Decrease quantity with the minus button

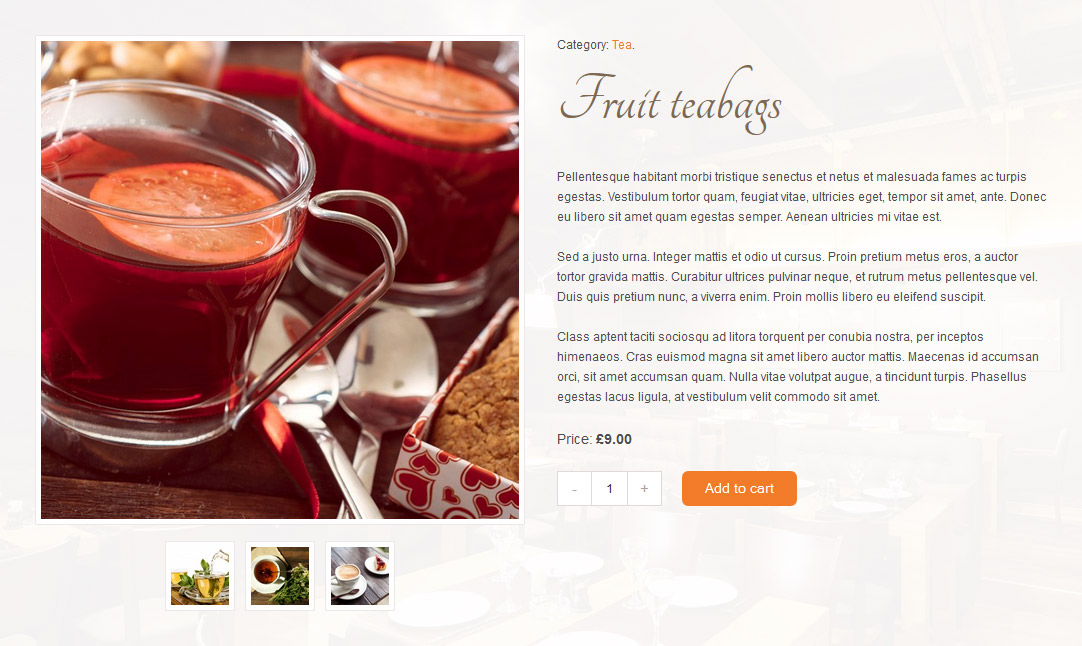574,489
